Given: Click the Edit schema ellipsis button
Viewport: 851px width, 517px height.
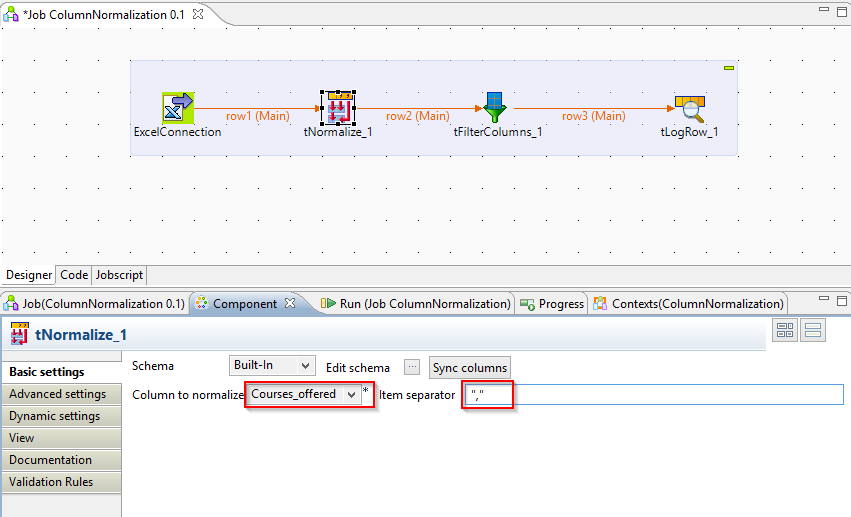Looking at the screenshot, I should point(412,367).
